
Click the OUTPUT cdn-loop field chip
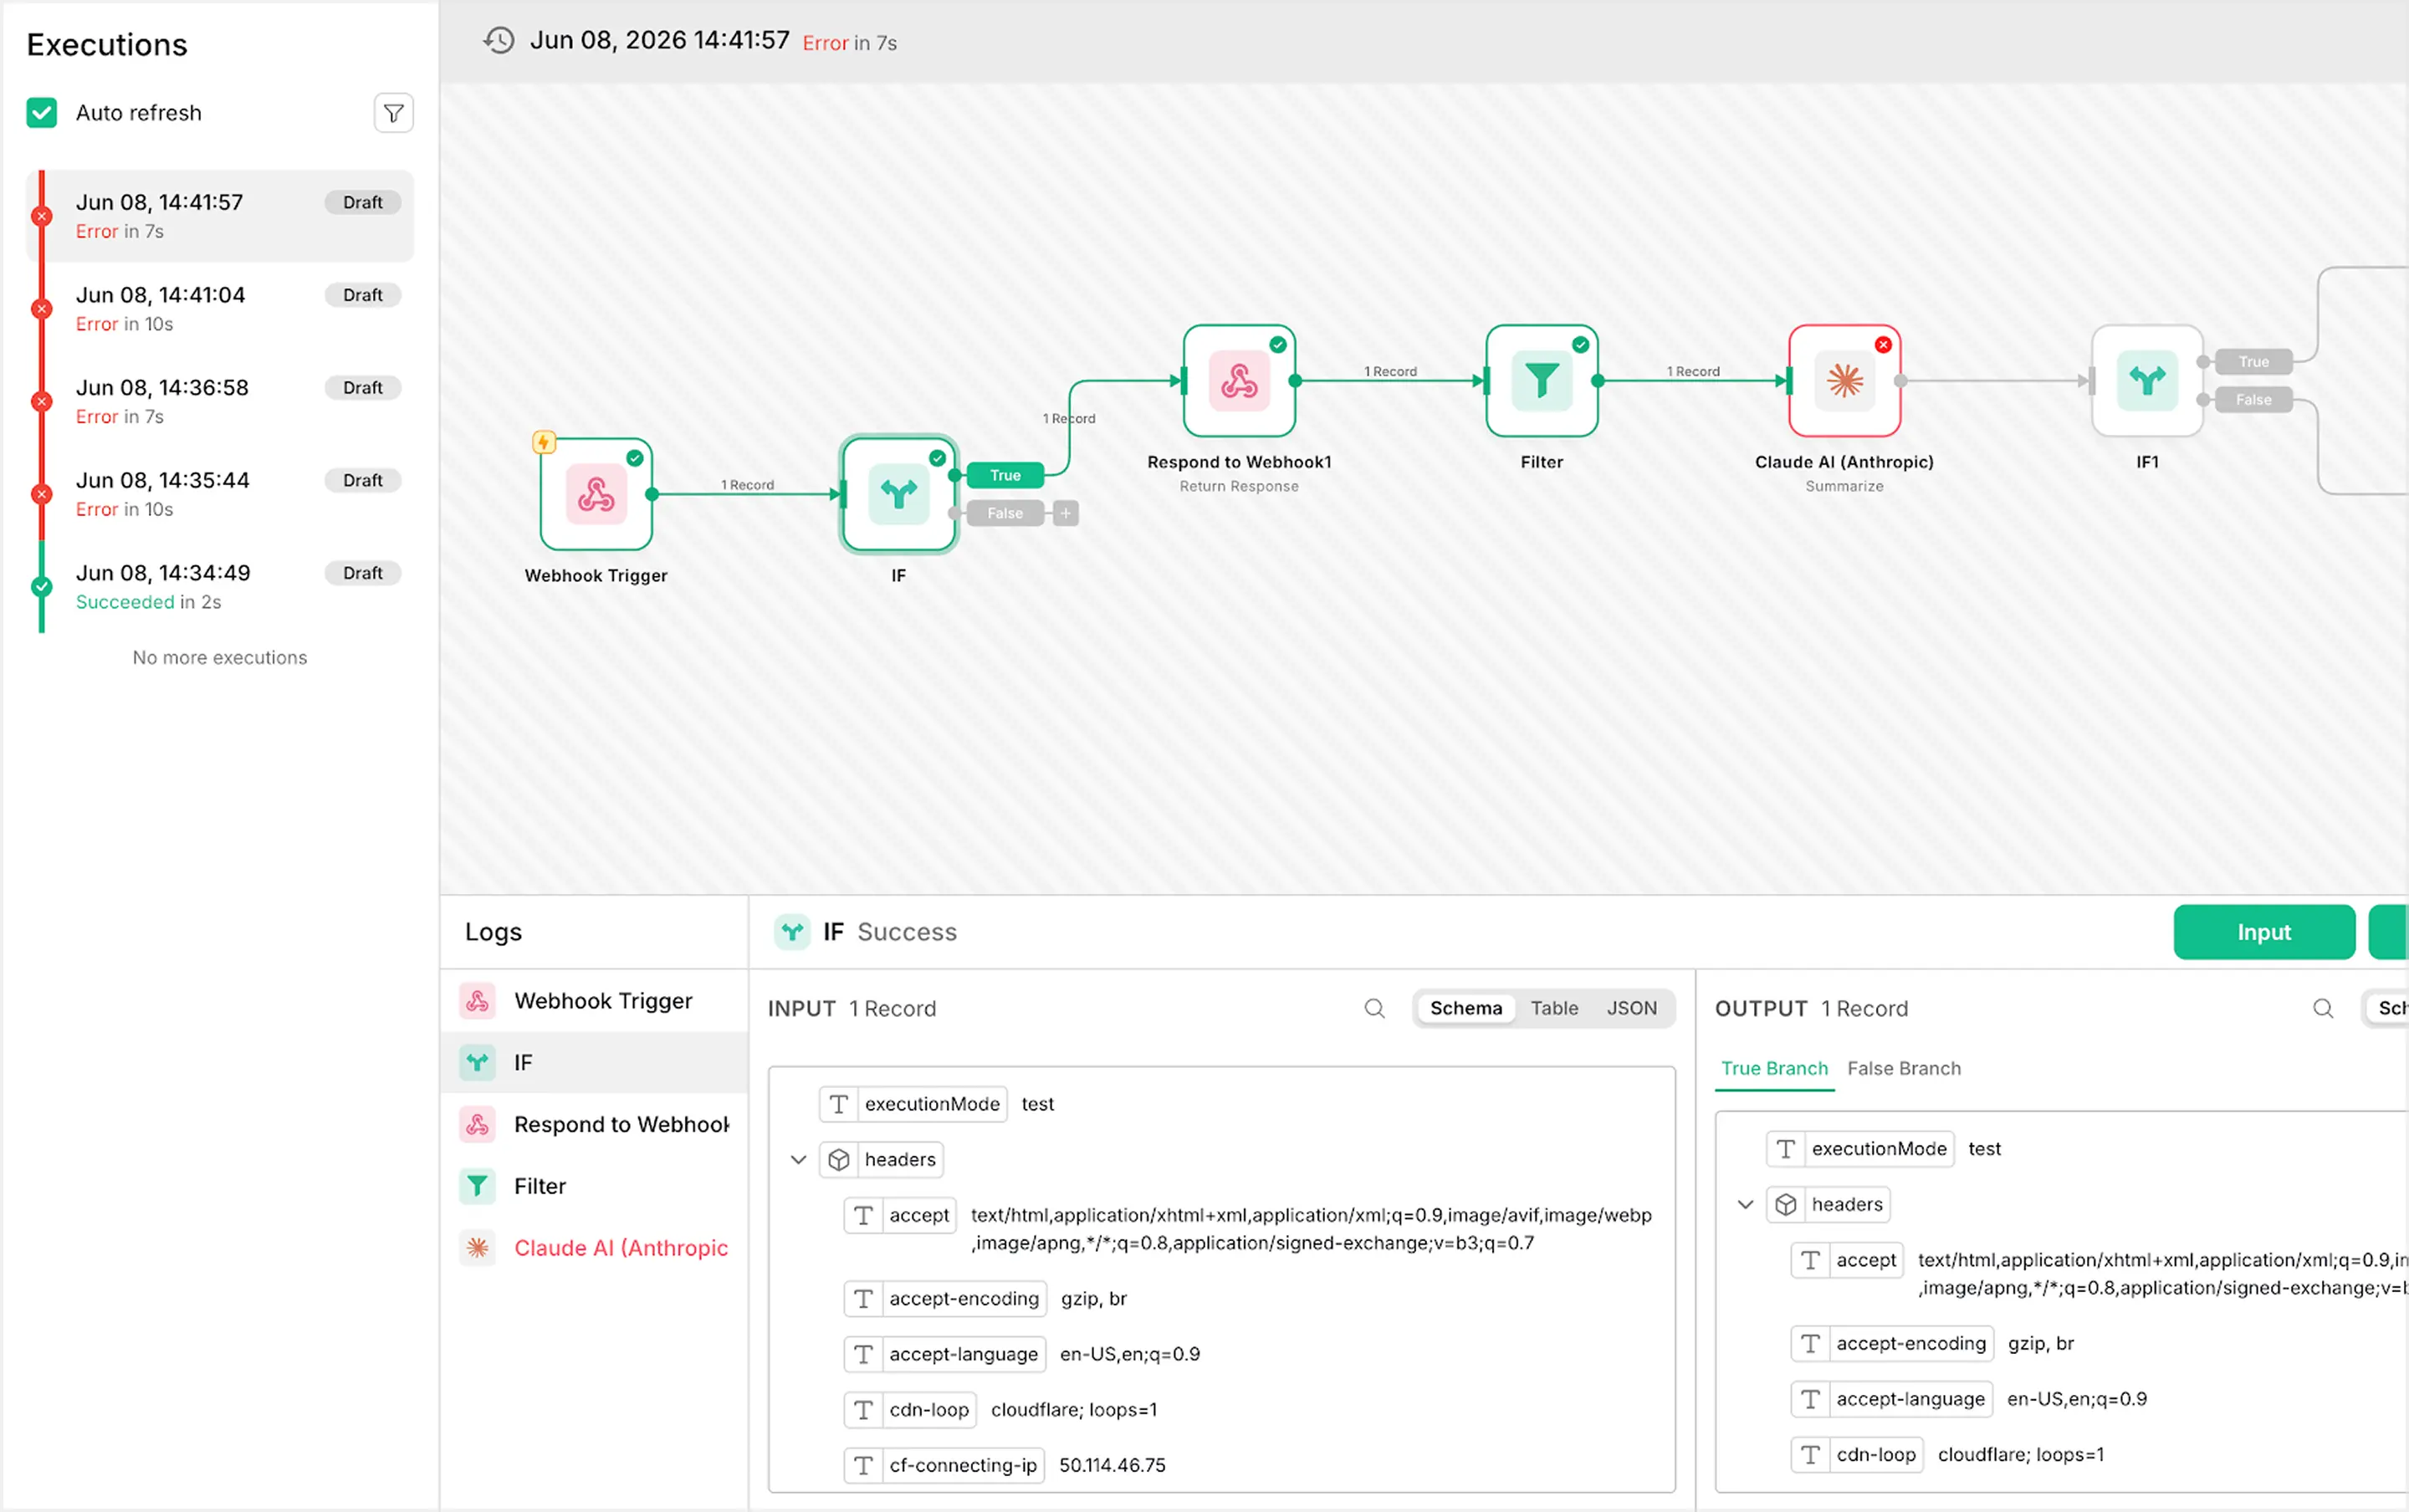(x=1857, y=1455)
